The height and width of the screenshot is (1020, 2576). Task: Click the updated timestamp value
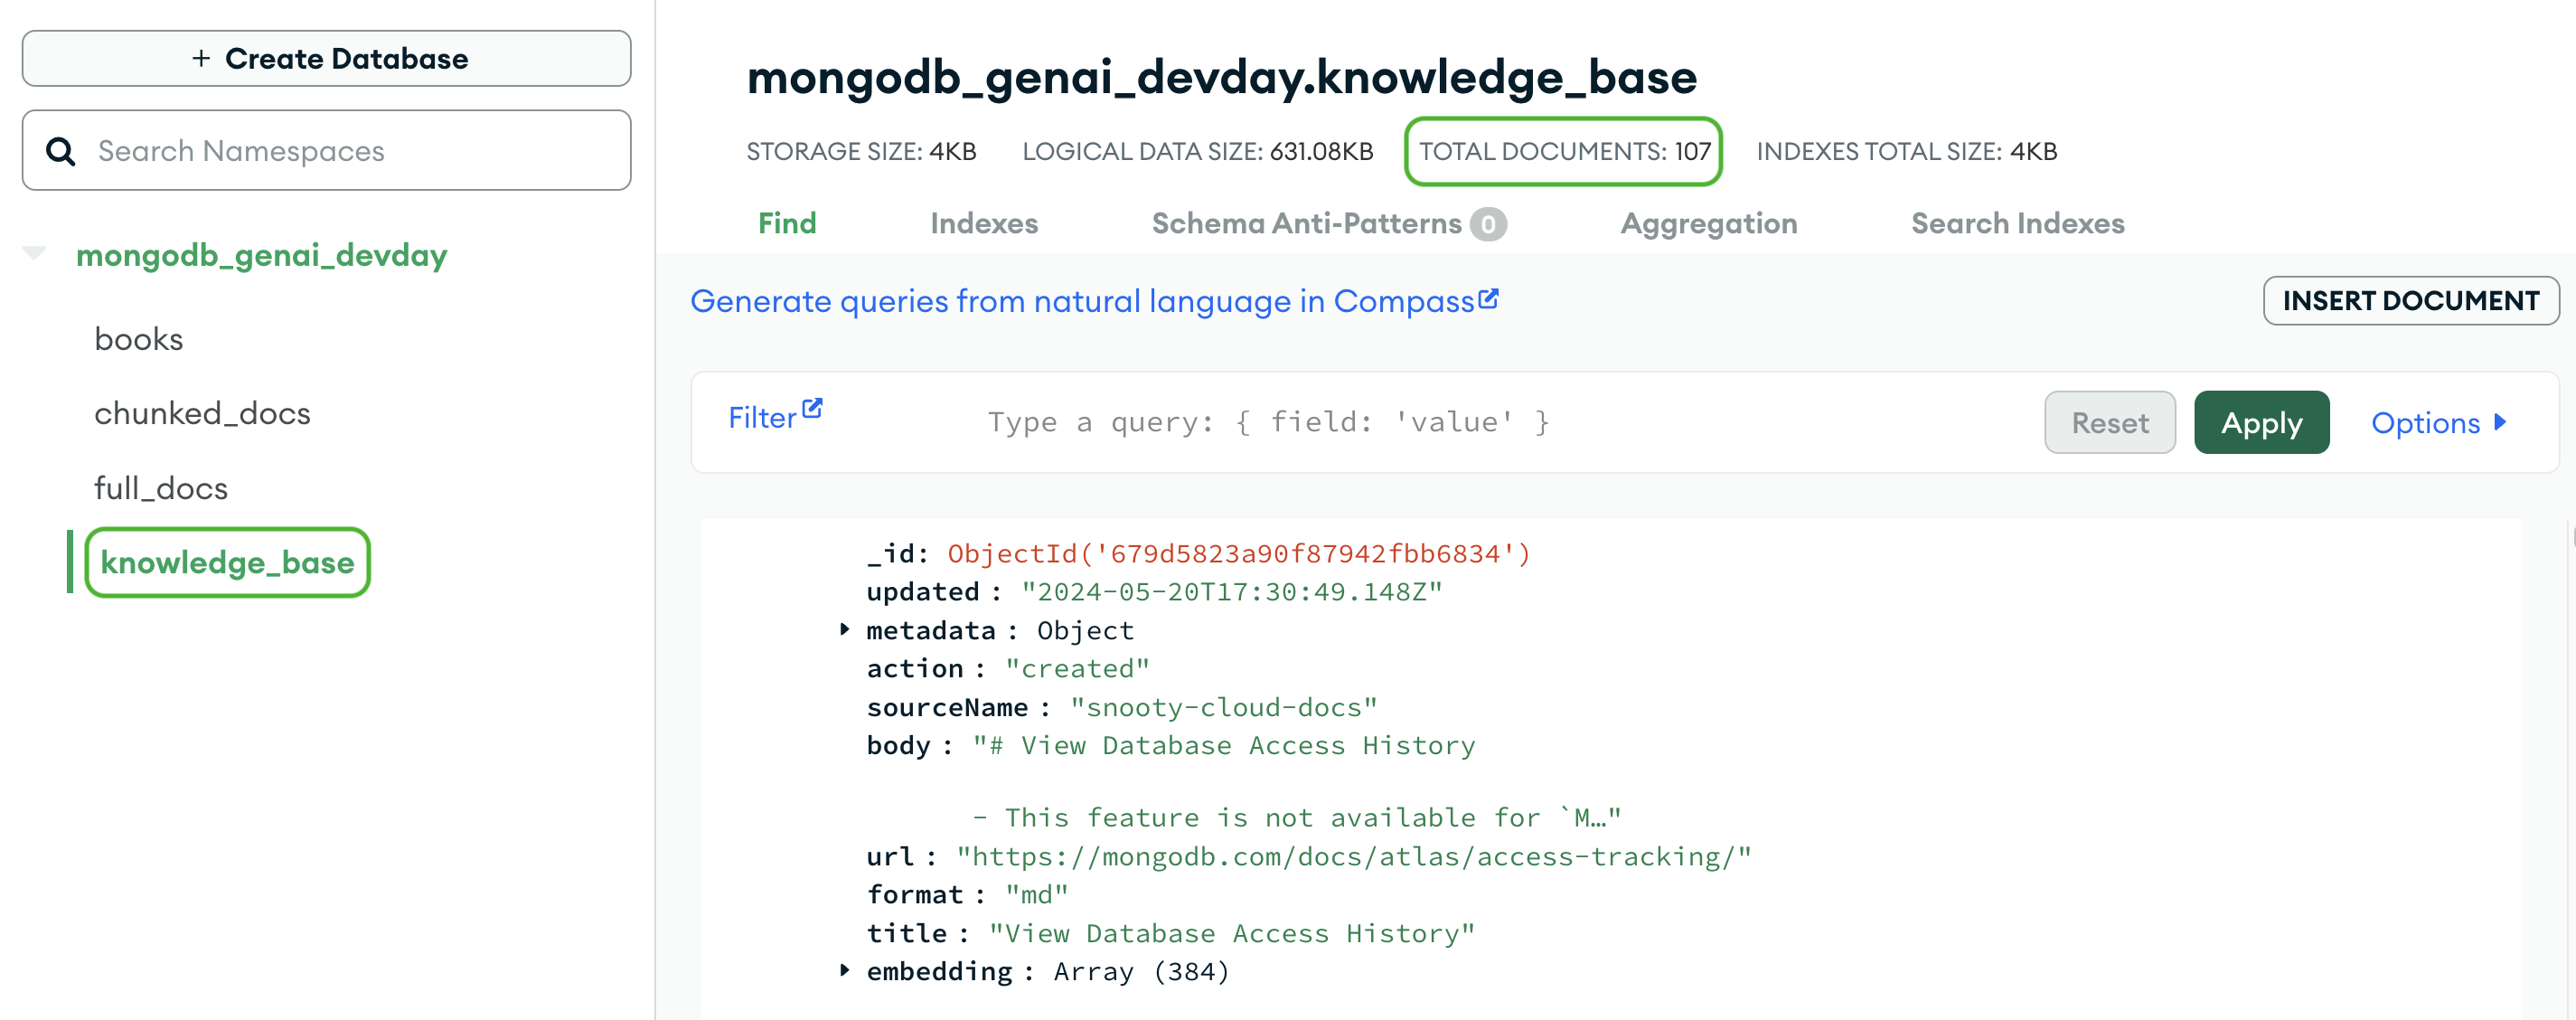(x=1232, y=591)
